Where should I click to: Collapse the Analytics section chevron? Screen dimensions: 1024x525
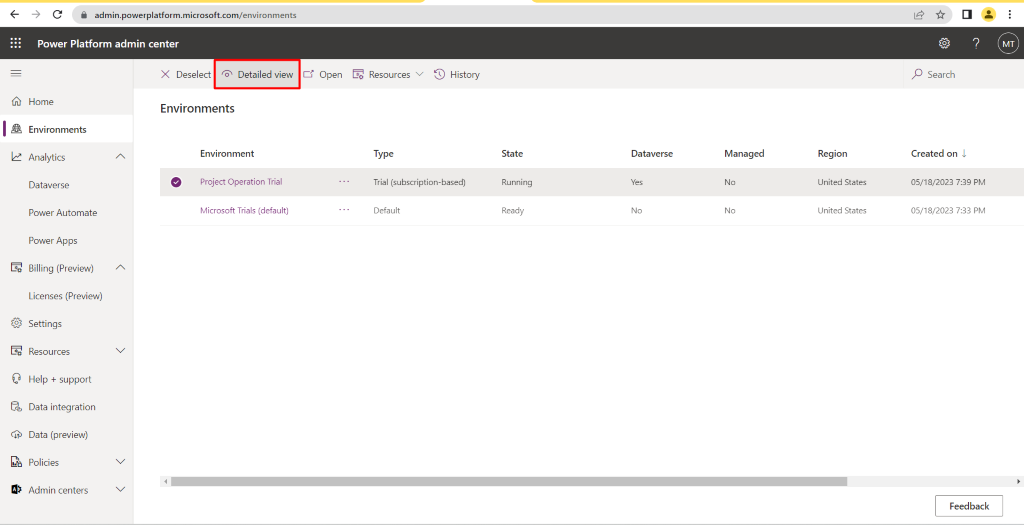[120, 157]
